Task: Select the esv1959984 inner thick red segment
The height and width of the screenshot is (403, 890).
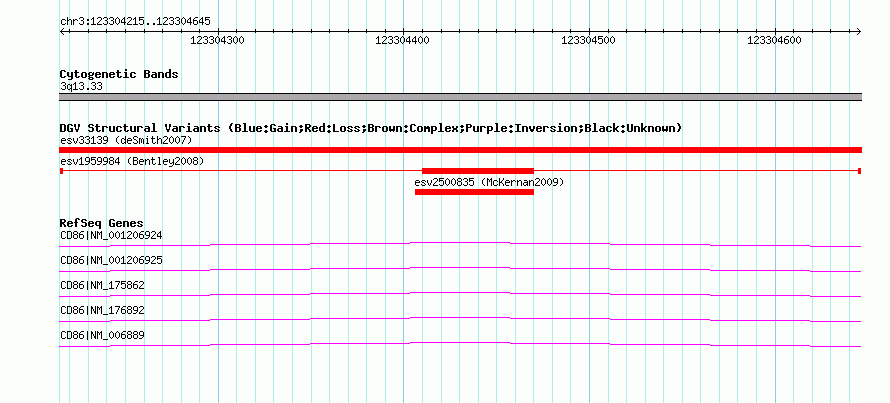Action: (478, 171)
